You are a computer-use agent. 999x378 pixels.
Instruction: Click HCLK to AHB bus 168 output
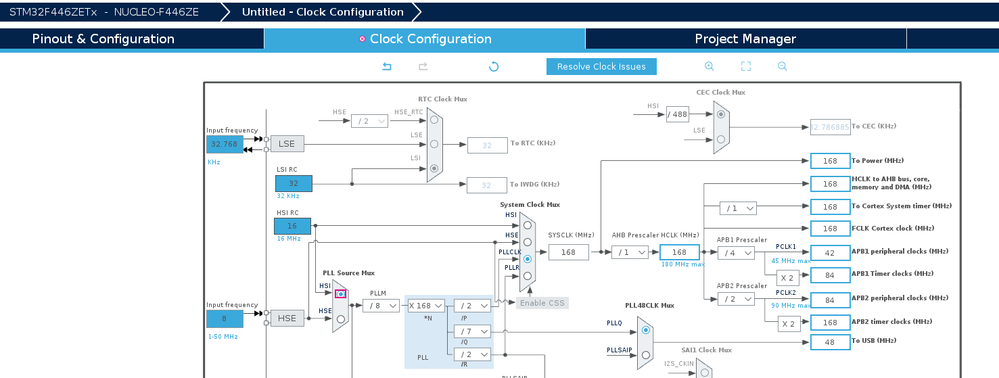pos(830,184)
